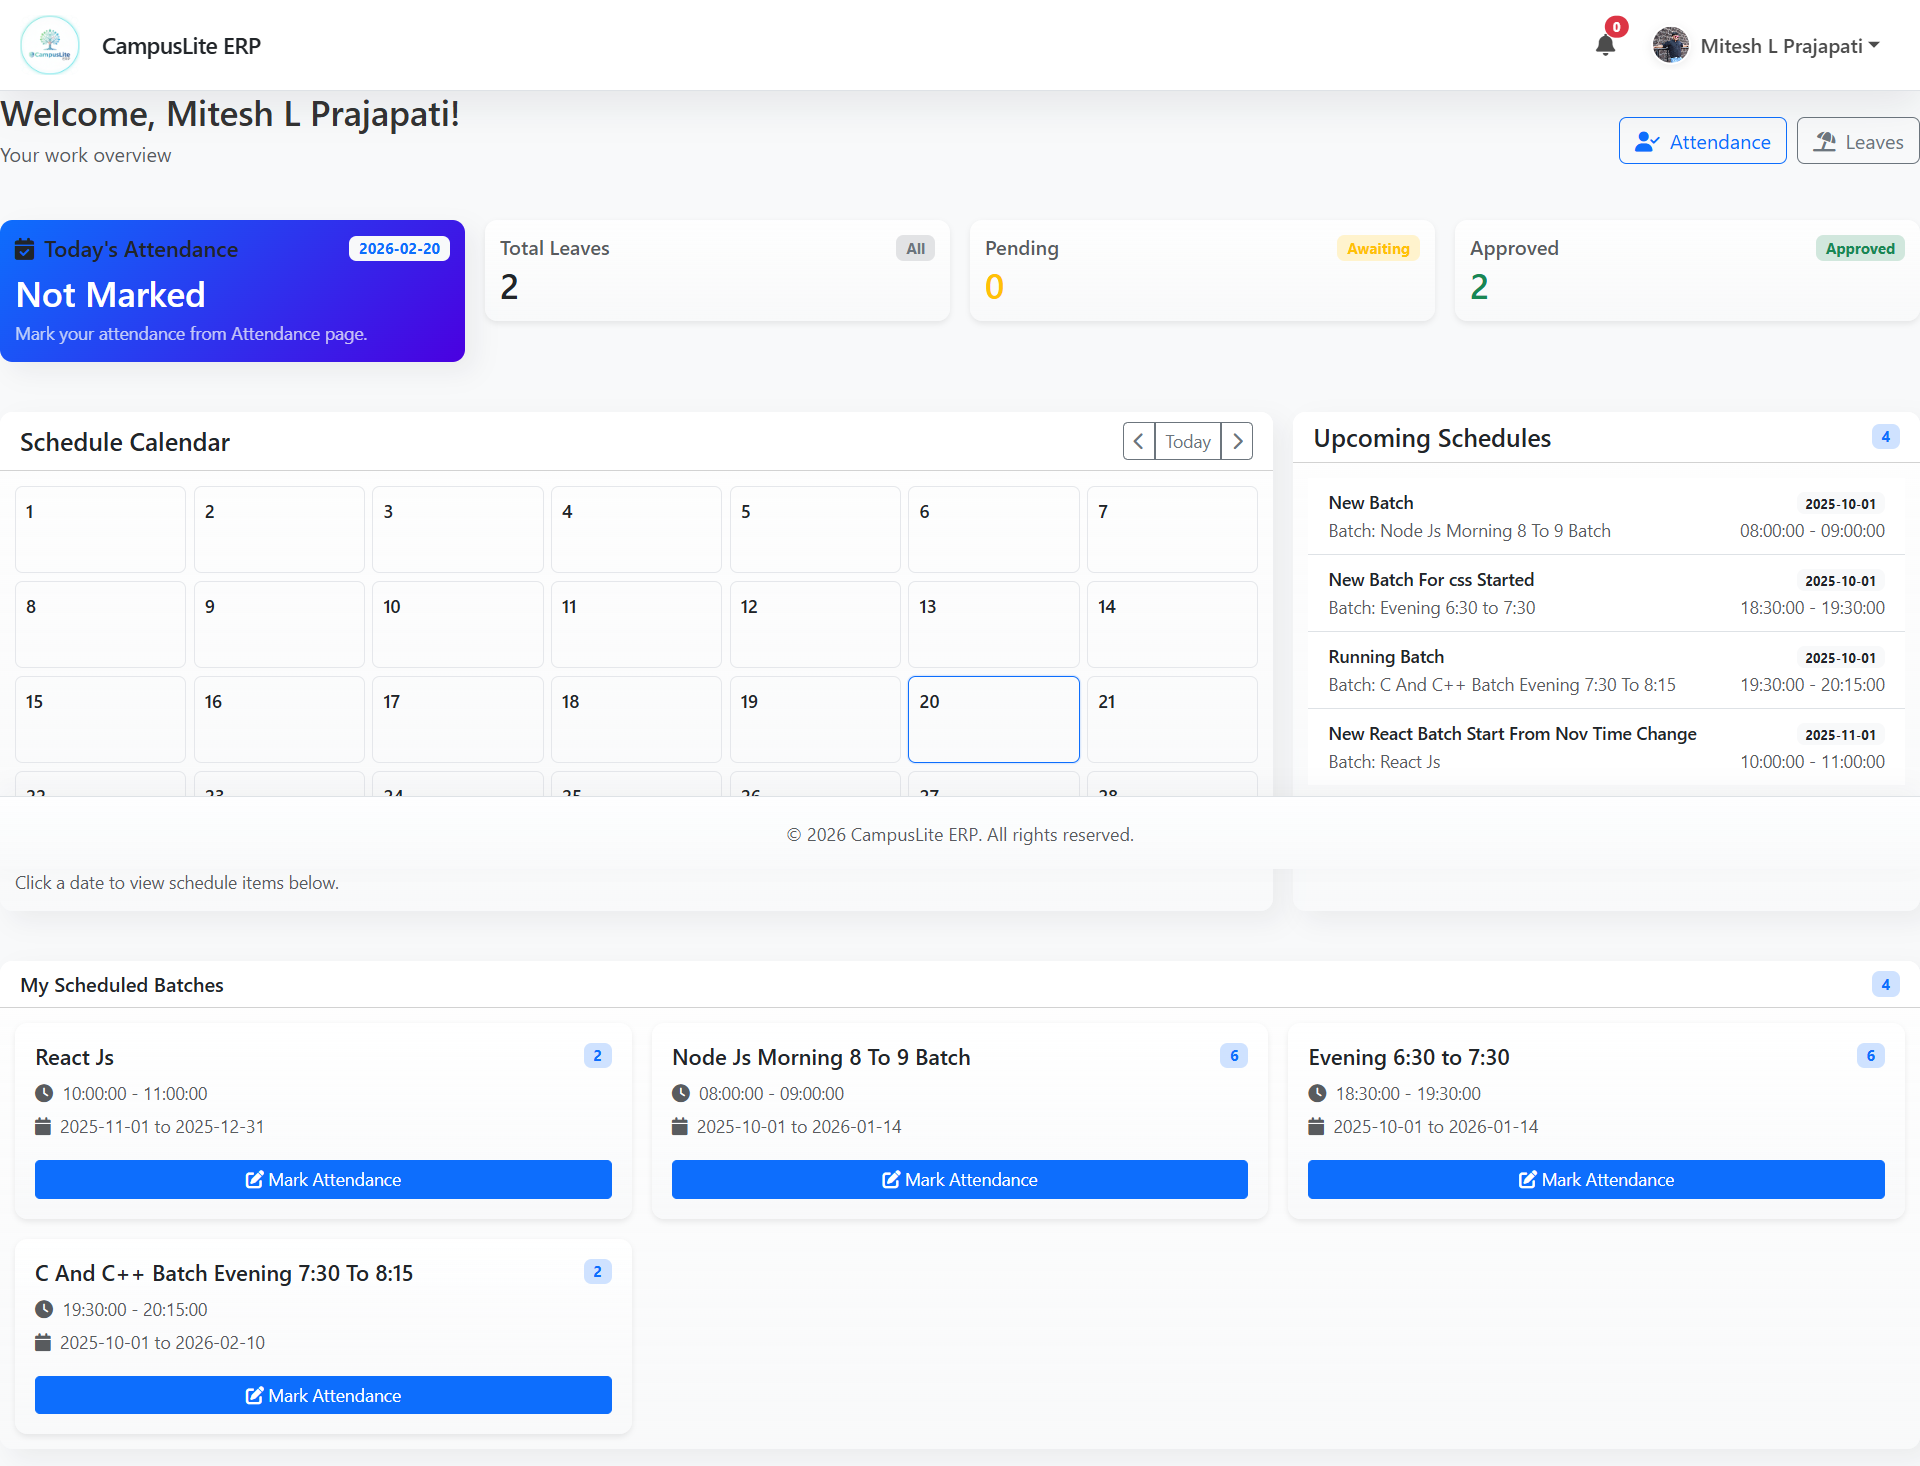
Task: Jump to Today in schedule calendar
Action: click(x=1187, y=441)
